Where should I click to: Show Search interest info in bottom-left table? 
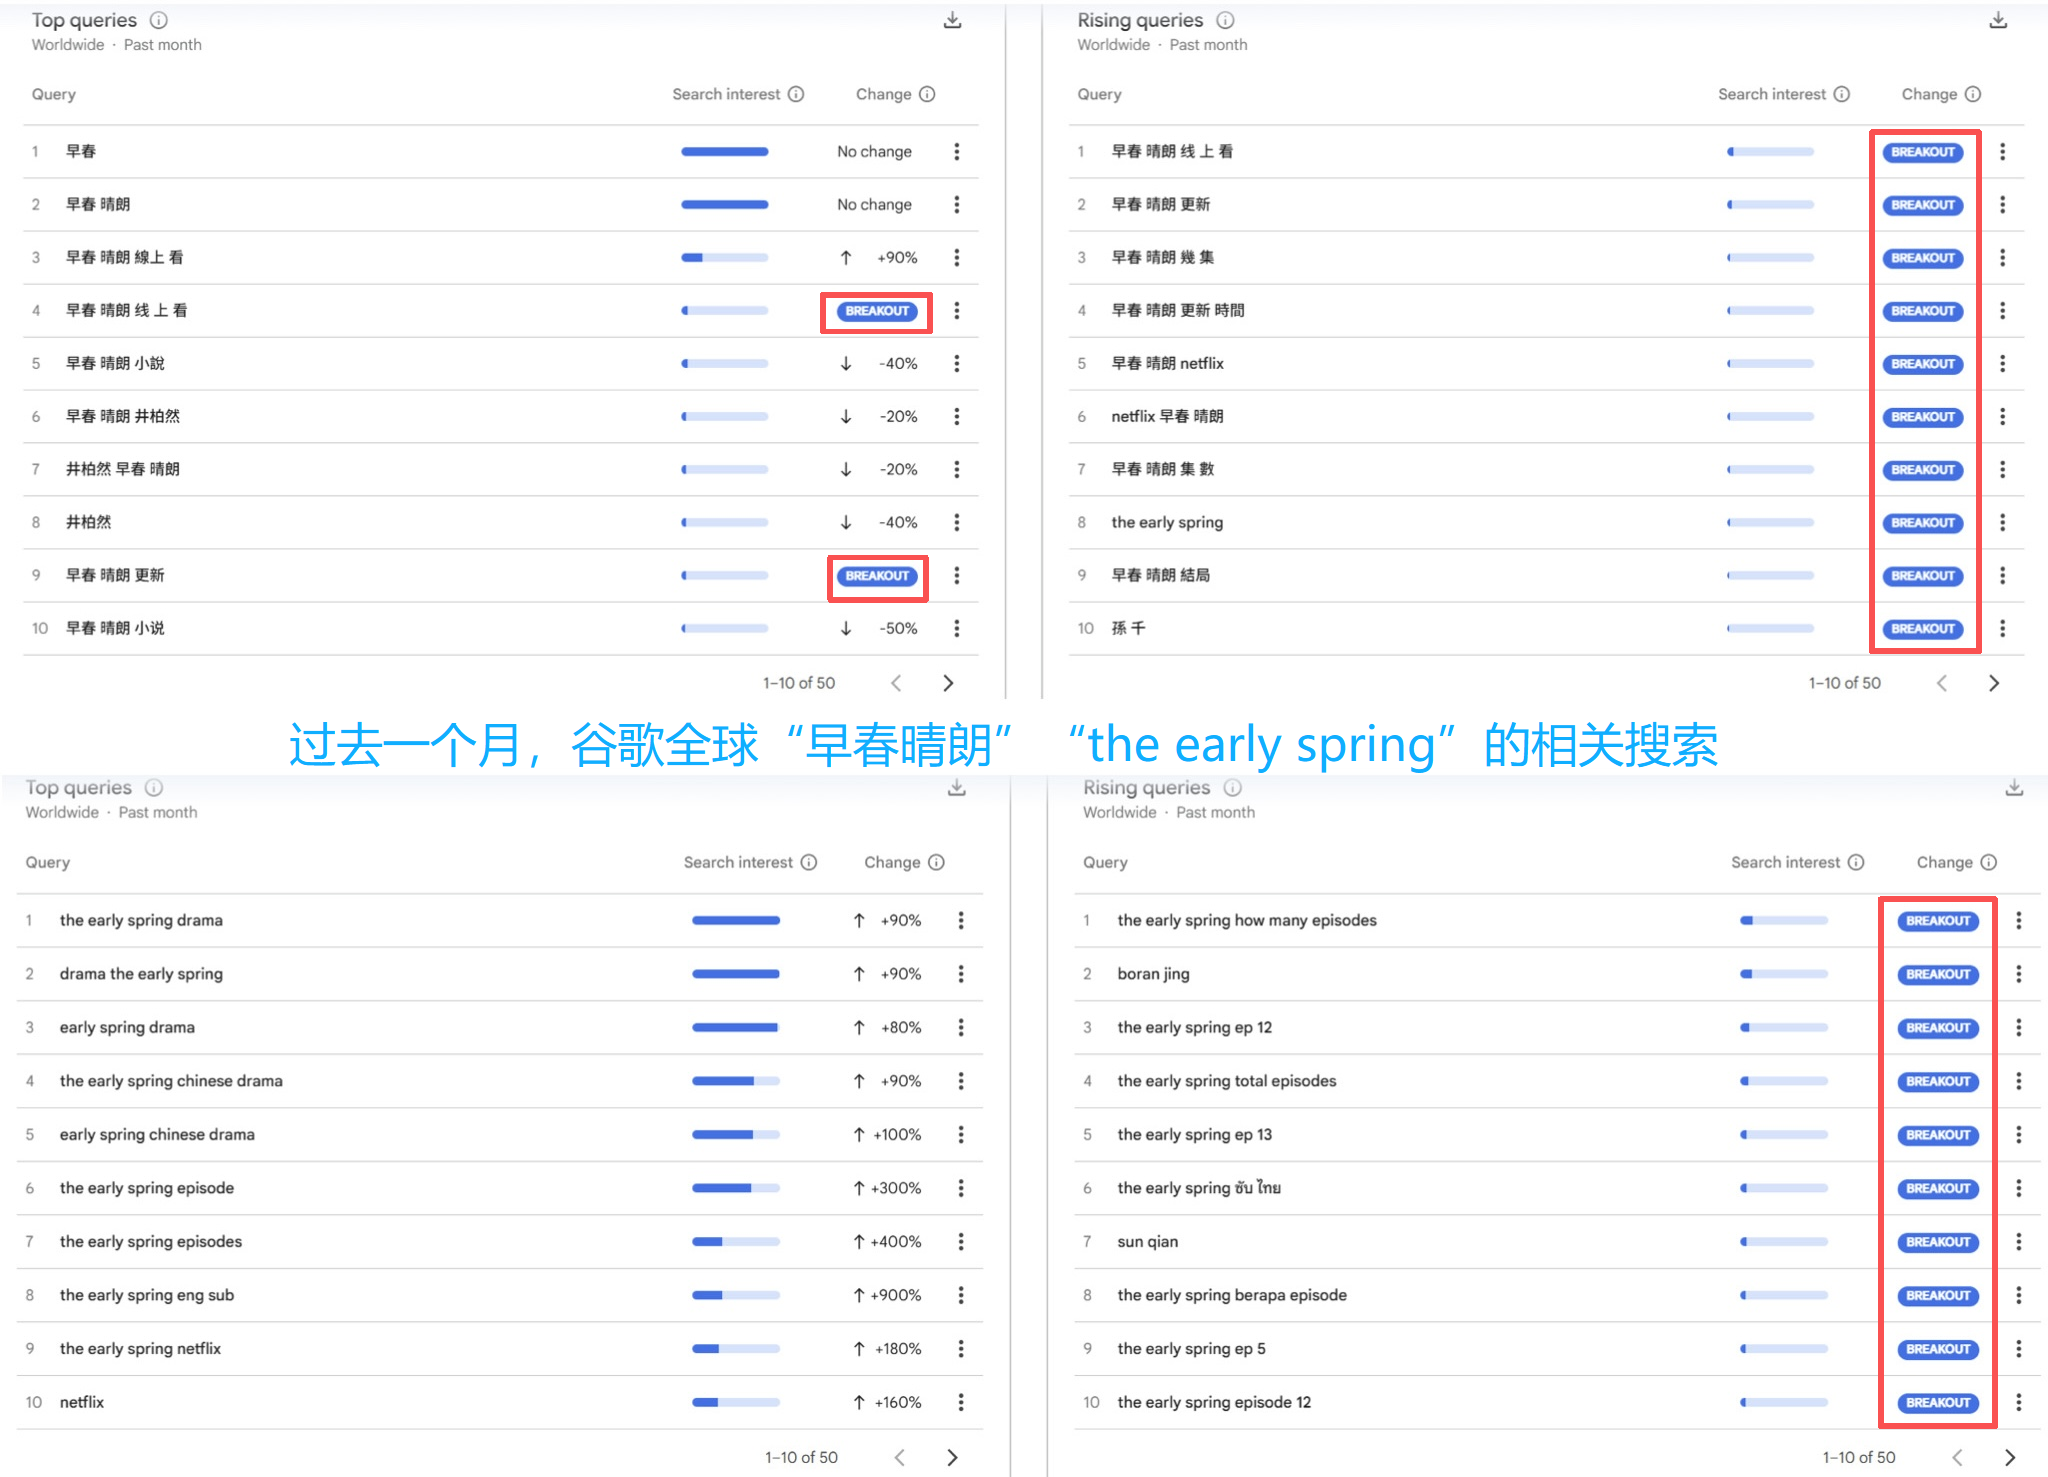(x=809, y=862)
